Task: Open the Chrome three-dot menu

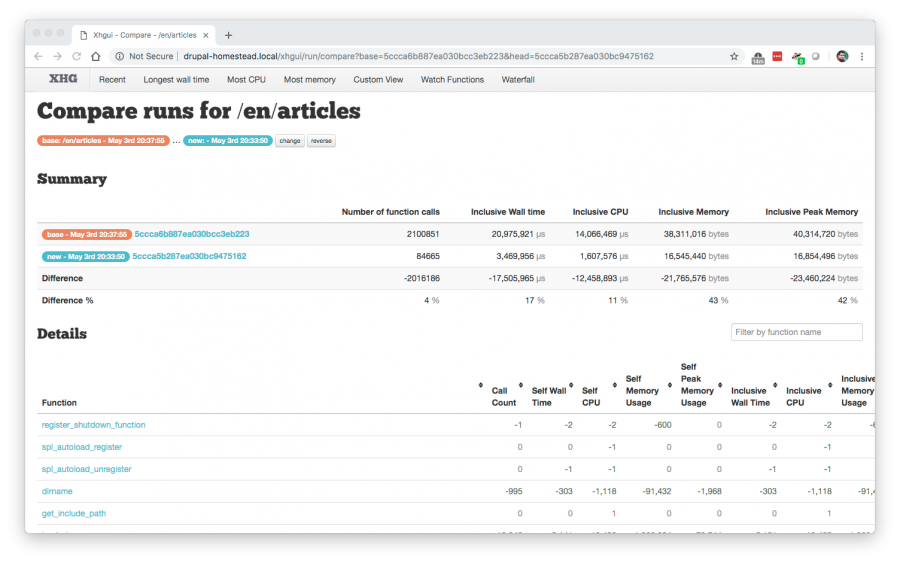Action: coord(862,56)
